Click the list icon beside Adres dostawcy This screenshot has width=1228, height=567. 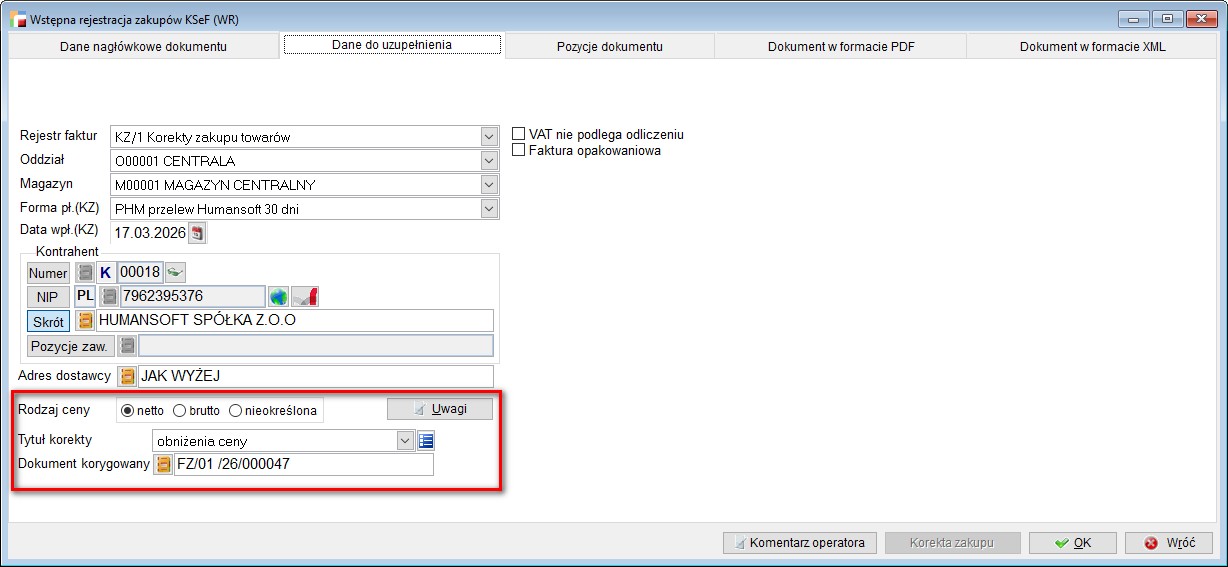[127, 377]
